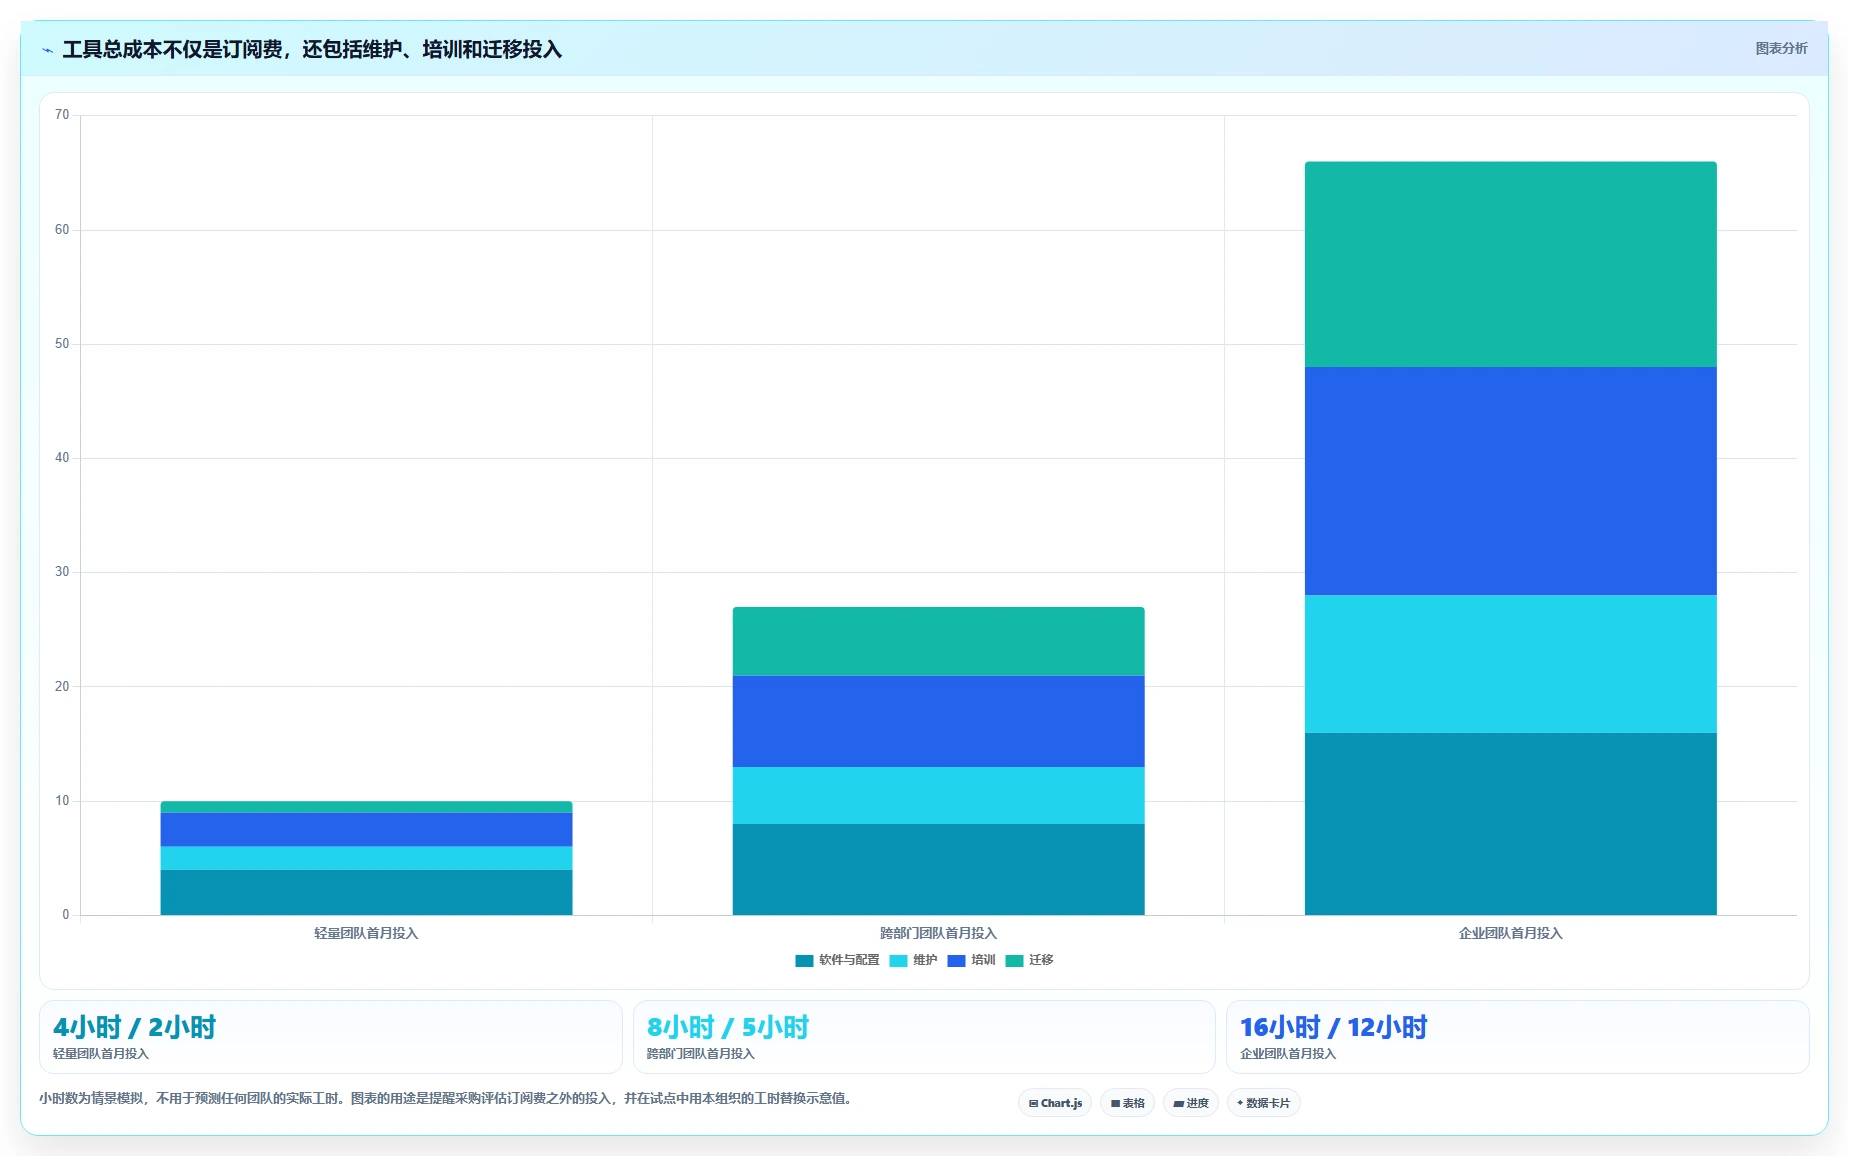Click 轻量团队首月投入 caption under 4小时 card
Image resolution: width=1849 pixels, height=1156 pixels.
click(x=101, y=1054)
